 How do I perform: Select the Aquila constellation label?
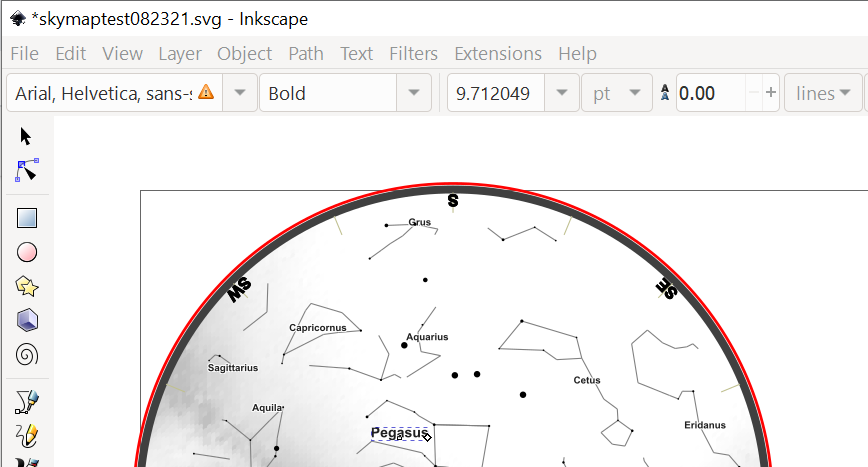(x=267, y=408)
